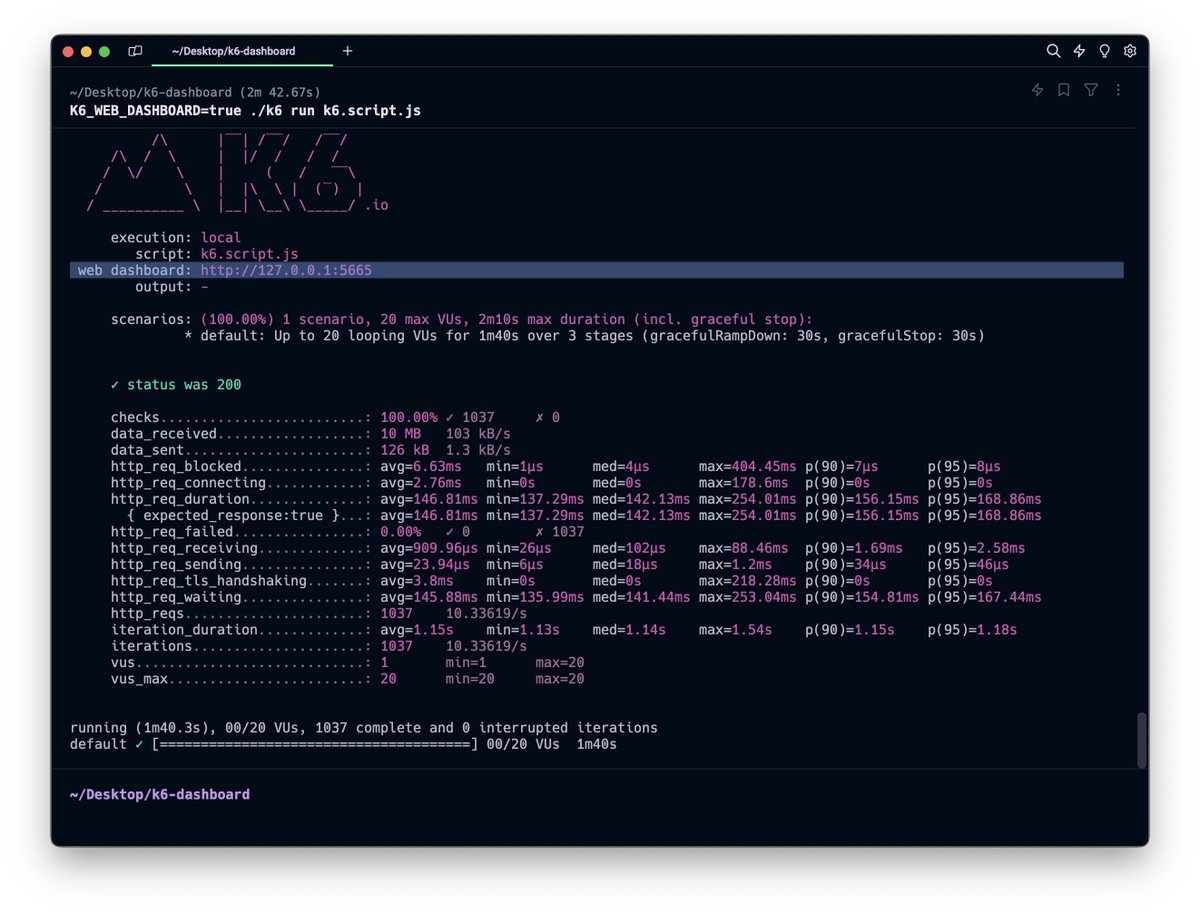
Task: Click the http_req_duration metric row label
Action: (x=180, y=499)
